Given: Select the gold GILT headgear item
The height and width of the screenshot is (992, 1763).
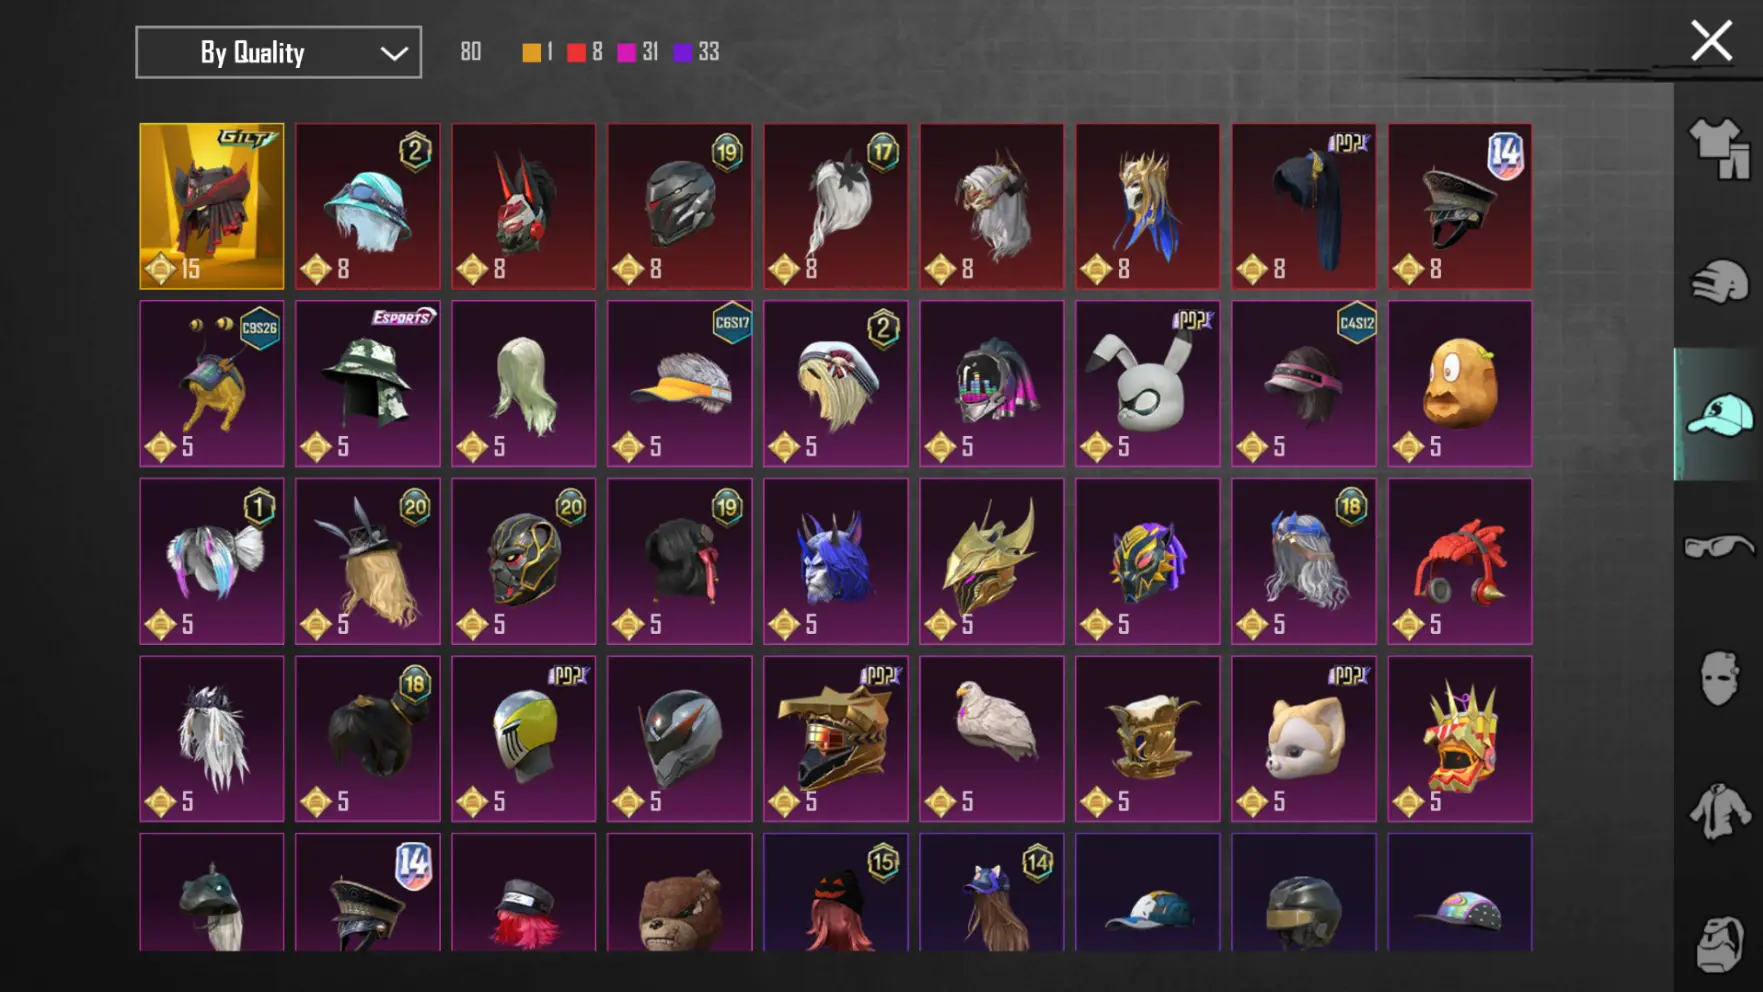Looking at the screenshot, I should [x=212, y=206].
